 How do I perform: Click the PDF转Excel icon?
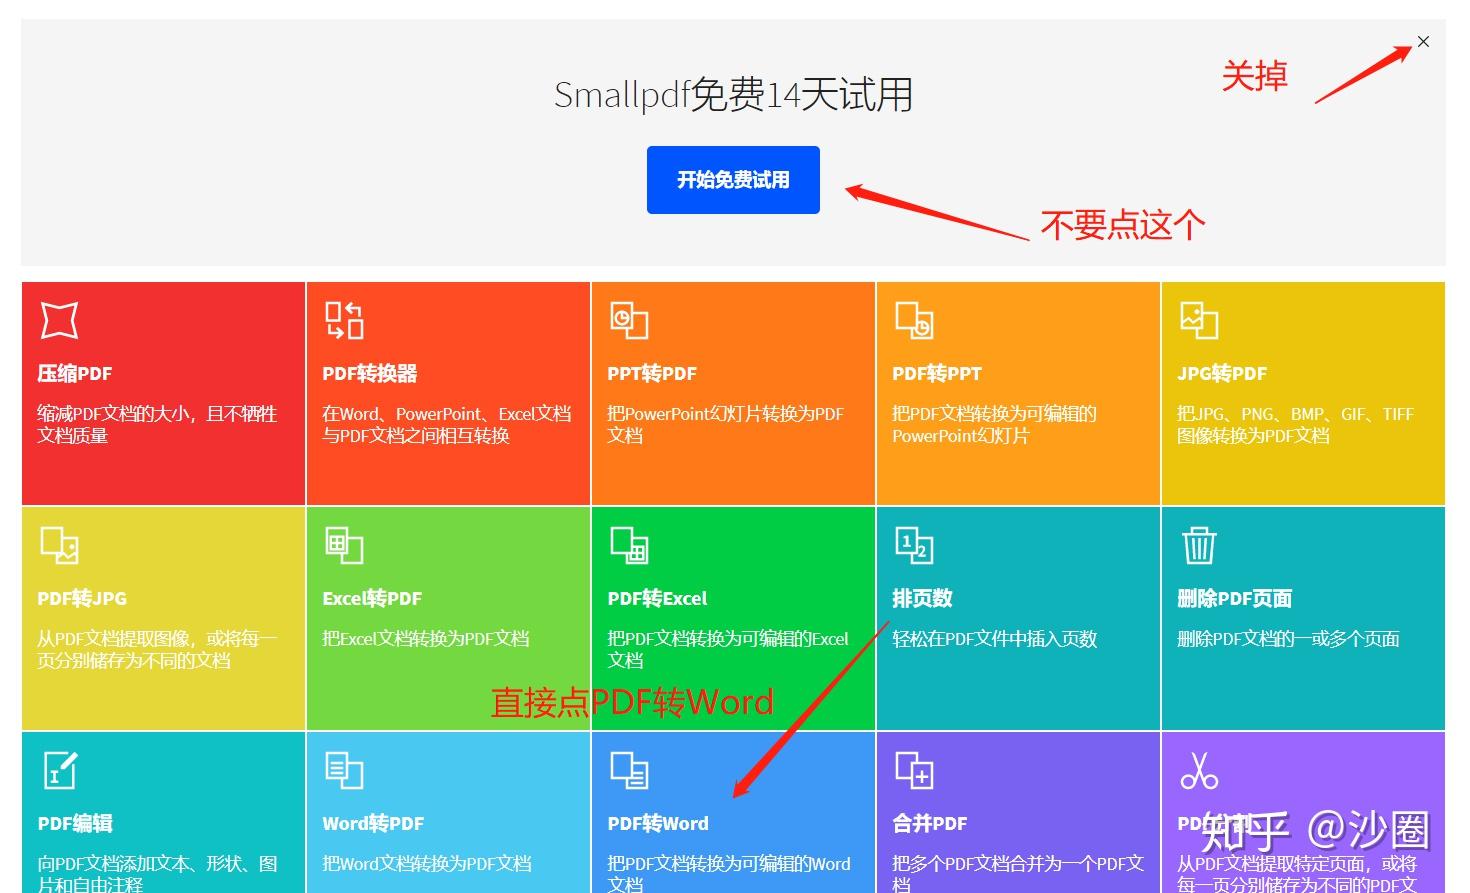click(629, 545)
